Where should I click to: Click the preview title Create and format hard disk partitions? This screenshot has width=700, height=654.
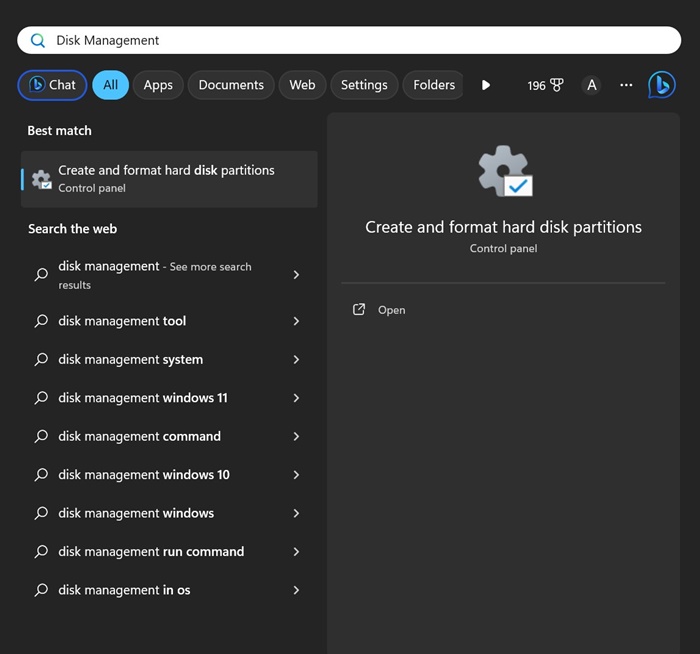(x=503, y=227)
